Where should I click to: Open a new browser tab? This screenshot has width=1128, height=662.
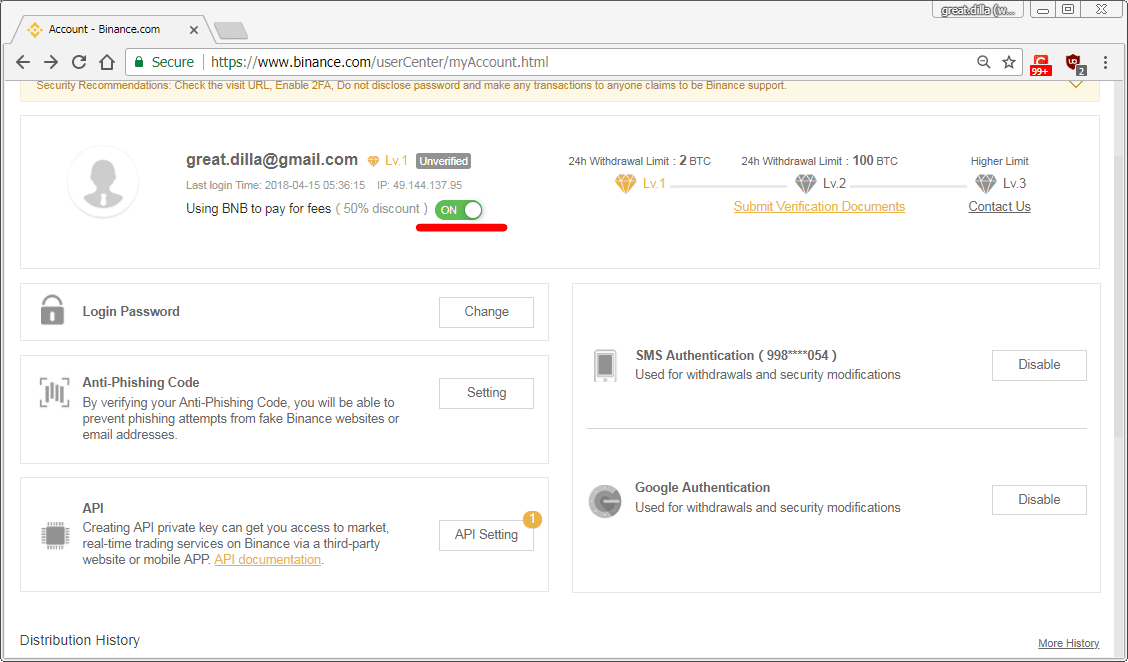[231, 30]
